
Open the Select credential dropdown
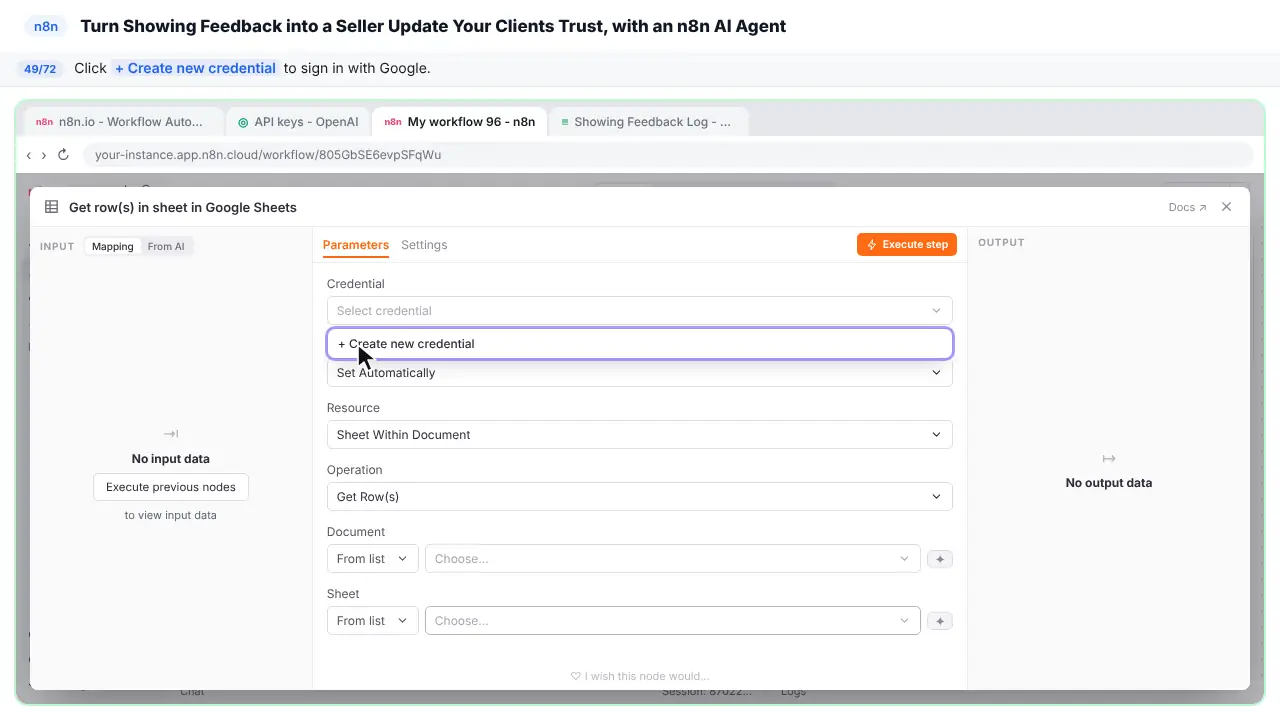[640, 311]
